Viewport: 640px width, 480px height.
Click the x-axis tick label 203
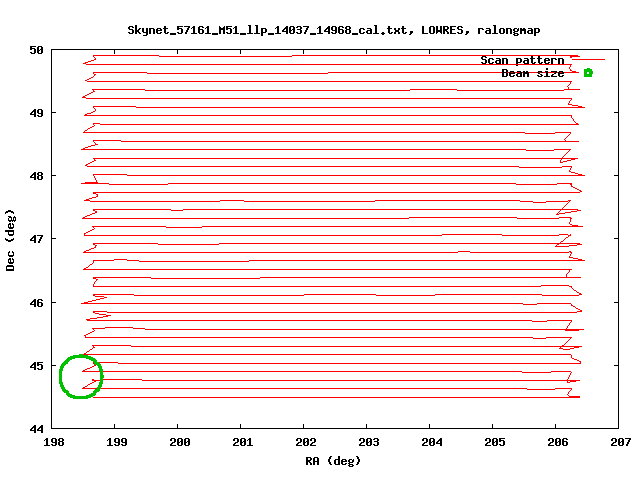369,442
